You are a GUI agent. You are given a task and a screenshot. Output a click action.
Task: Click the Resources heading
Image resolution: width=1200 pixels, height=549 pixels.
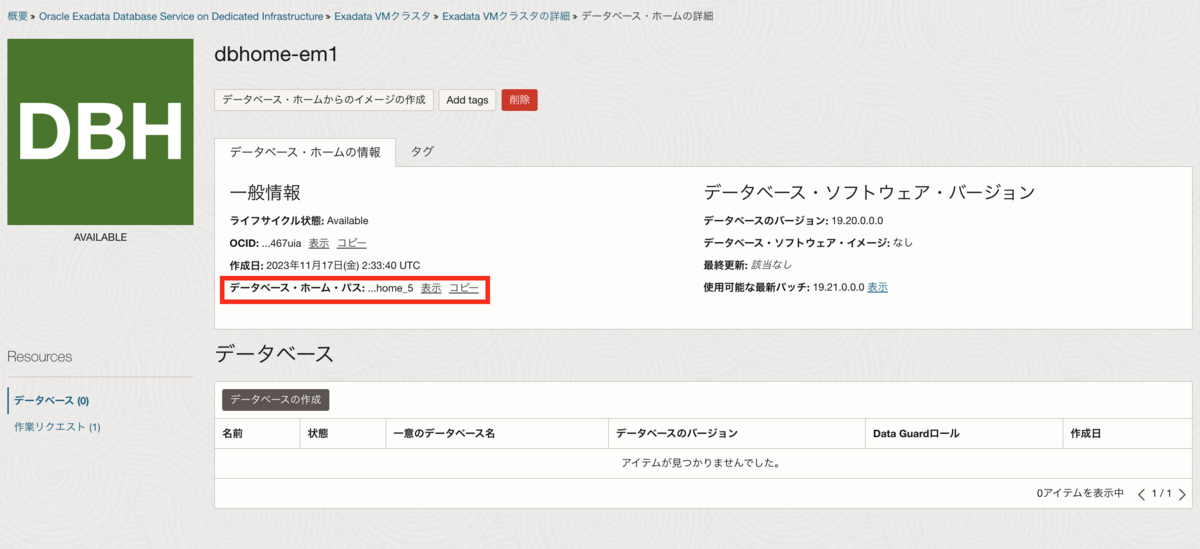coord(40,357)
